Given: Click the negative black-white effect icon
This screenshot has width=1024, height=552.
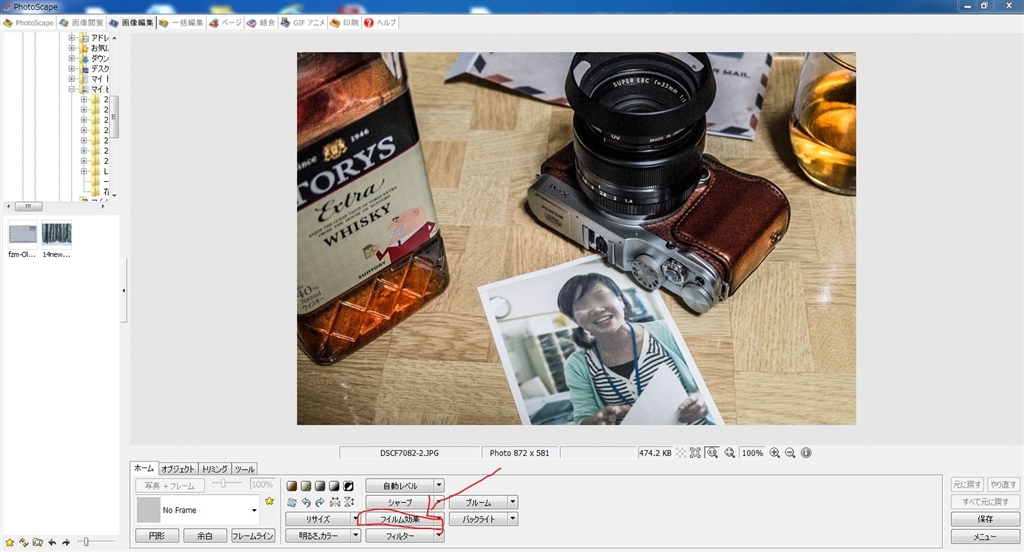Looking at the screenshot, I should (x=349, y=485).
